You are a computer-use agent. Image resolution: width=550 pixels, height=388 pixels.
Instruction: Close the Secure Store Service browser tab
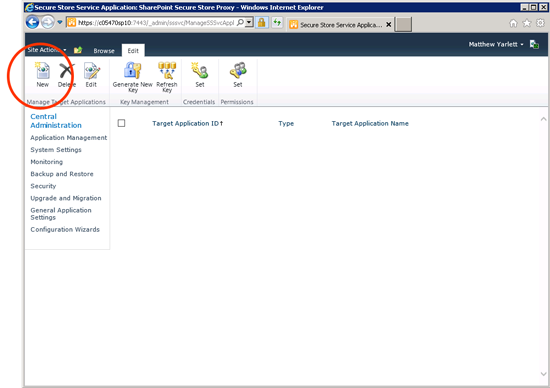coord(389,25)
